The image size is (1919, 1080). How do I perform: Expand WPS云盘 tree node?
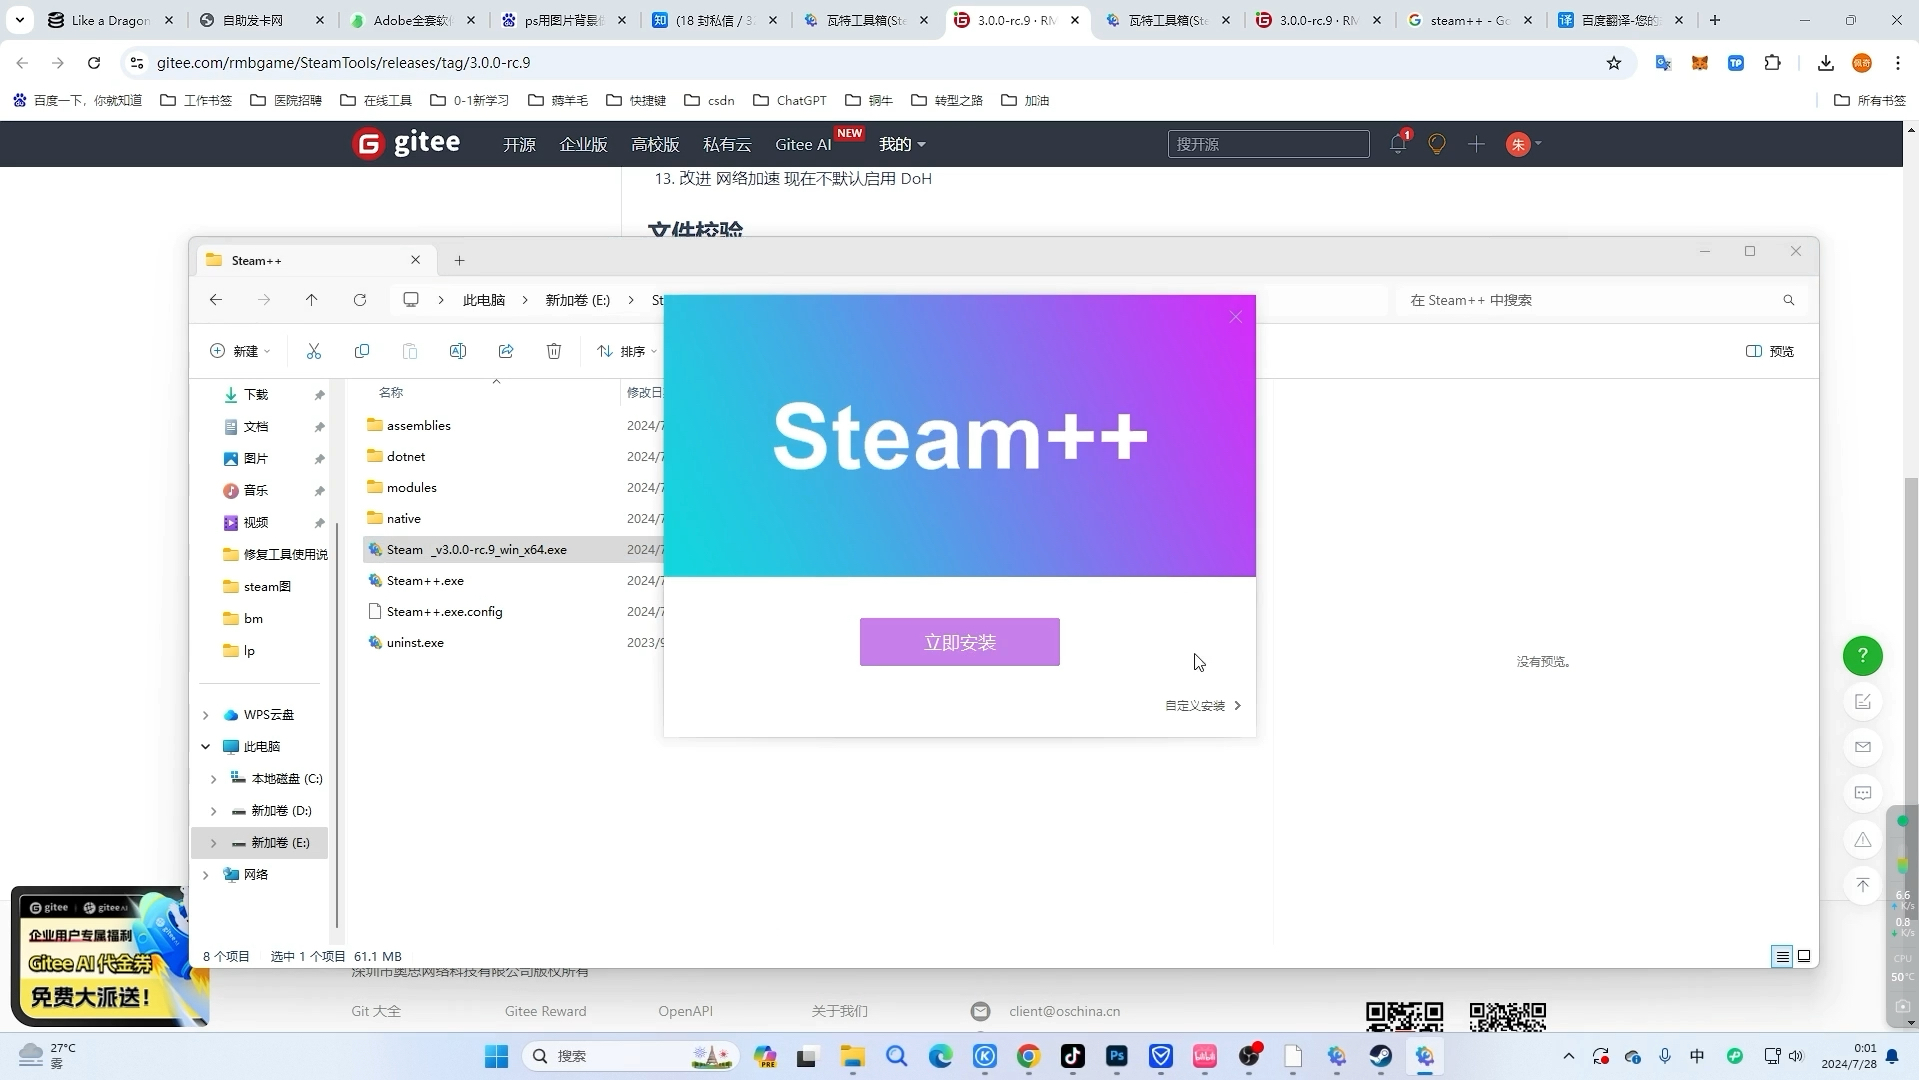[x=205, y=715]
